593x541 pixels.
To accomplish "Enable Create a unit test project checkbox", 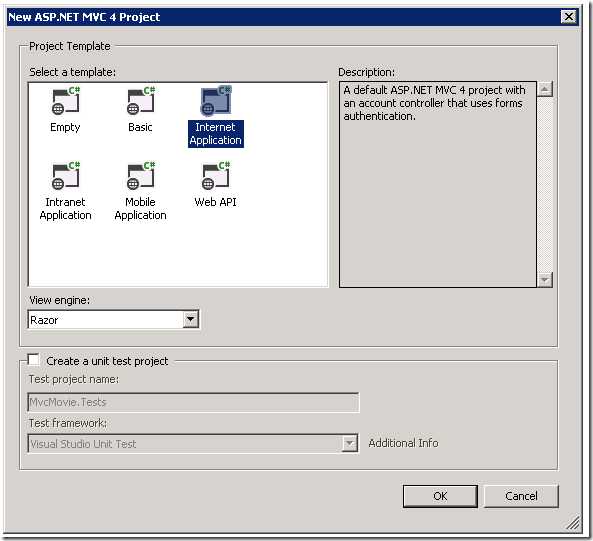I will click(33, 360).
